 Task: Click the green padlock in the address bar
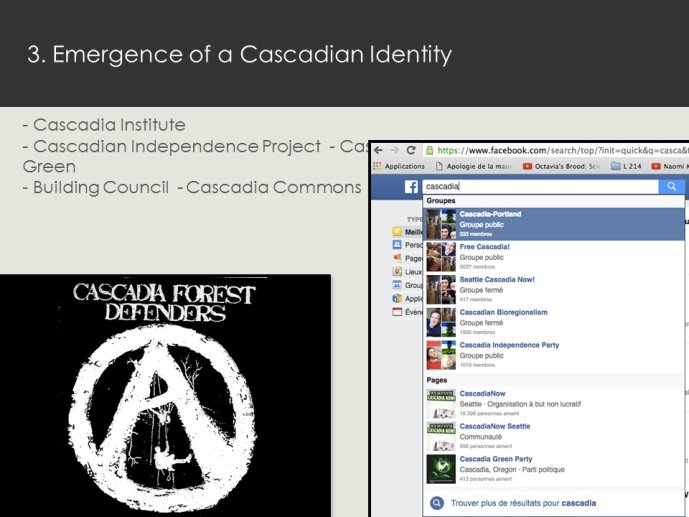[430, 150]
